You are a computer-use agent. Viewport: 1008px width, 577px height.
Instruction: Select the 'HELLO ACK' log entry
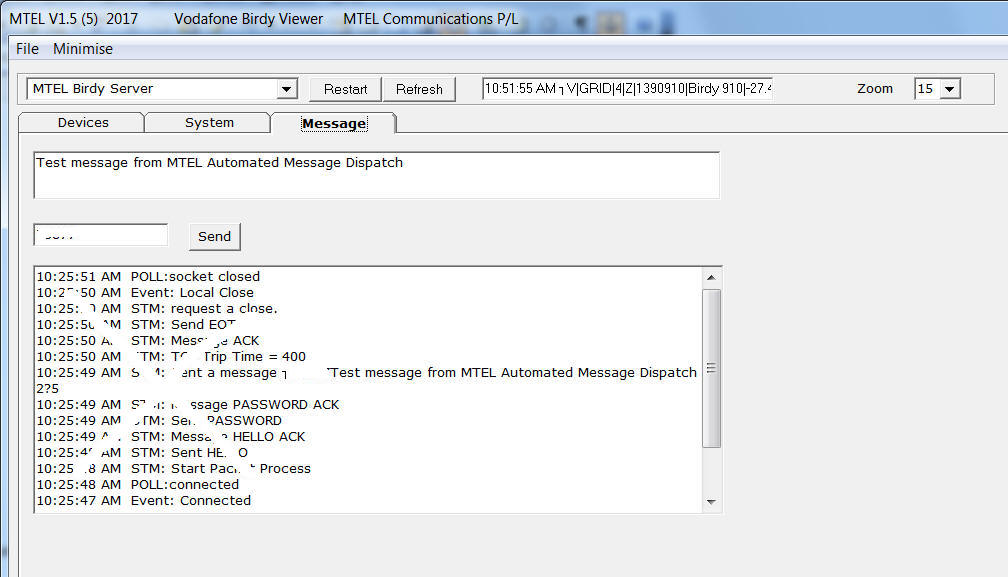171,437
